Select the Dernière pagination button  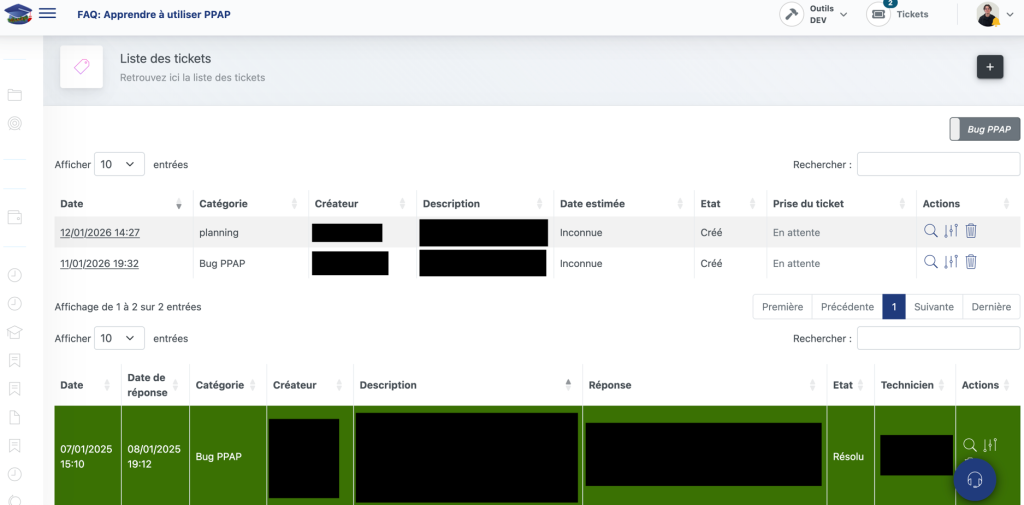(x=991, y=307)
